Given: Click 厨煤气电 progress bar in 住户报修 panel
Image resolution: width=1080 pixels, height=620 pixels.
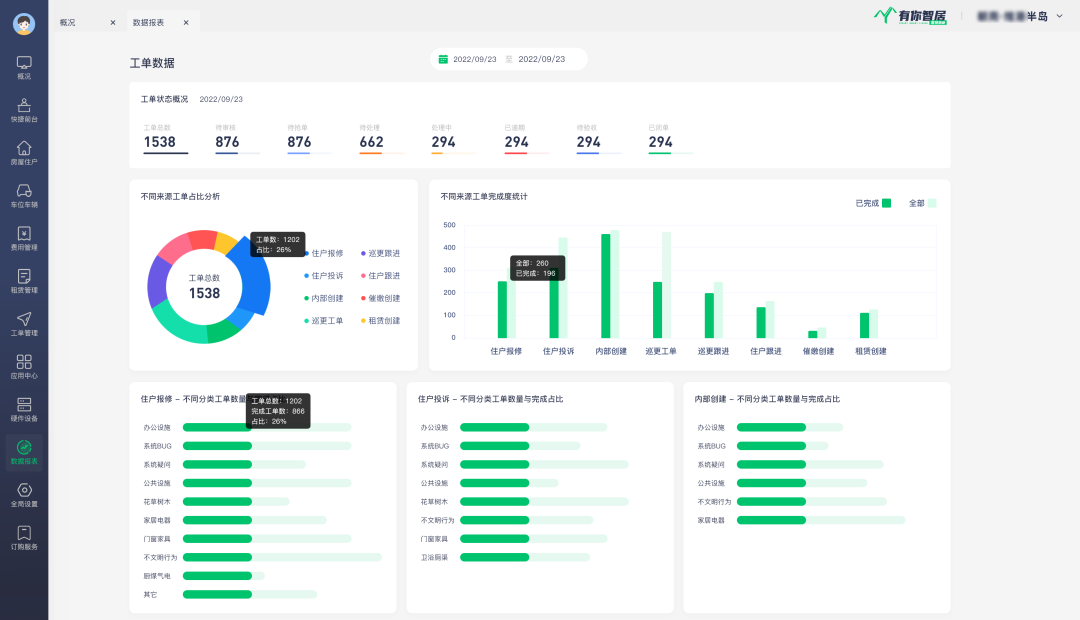Looking at the screenshot, I should (224, 576).
